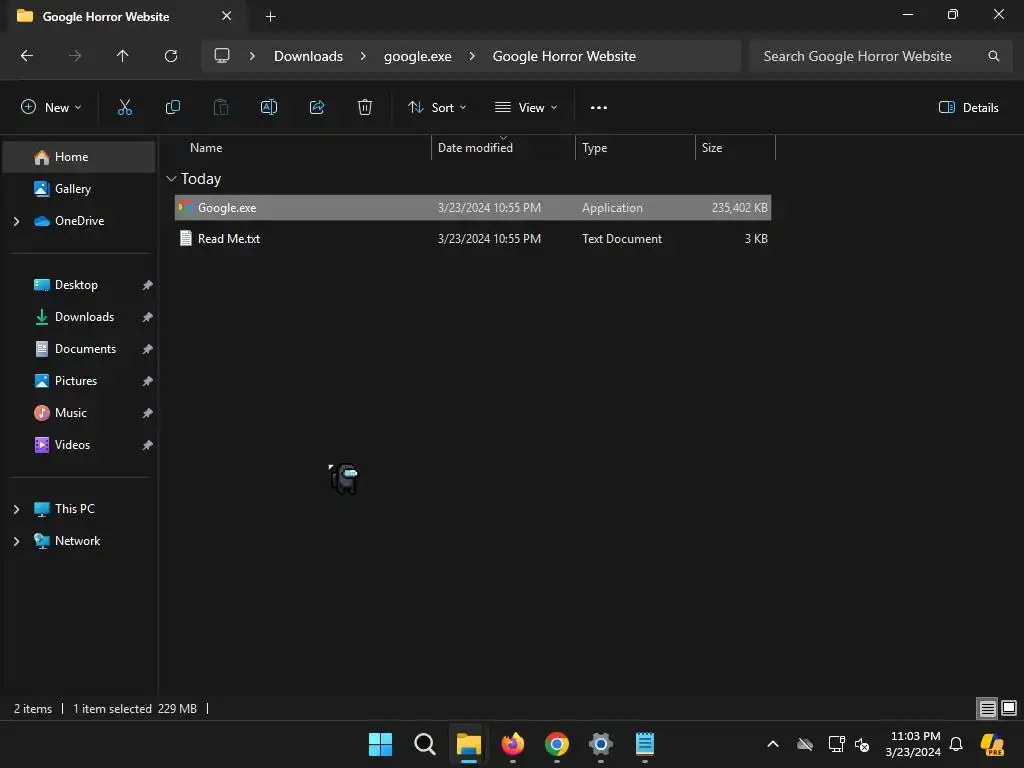Click Downloads in the address bar
The width and height of the screenshot is (1024, 768).
pos(308,56)
